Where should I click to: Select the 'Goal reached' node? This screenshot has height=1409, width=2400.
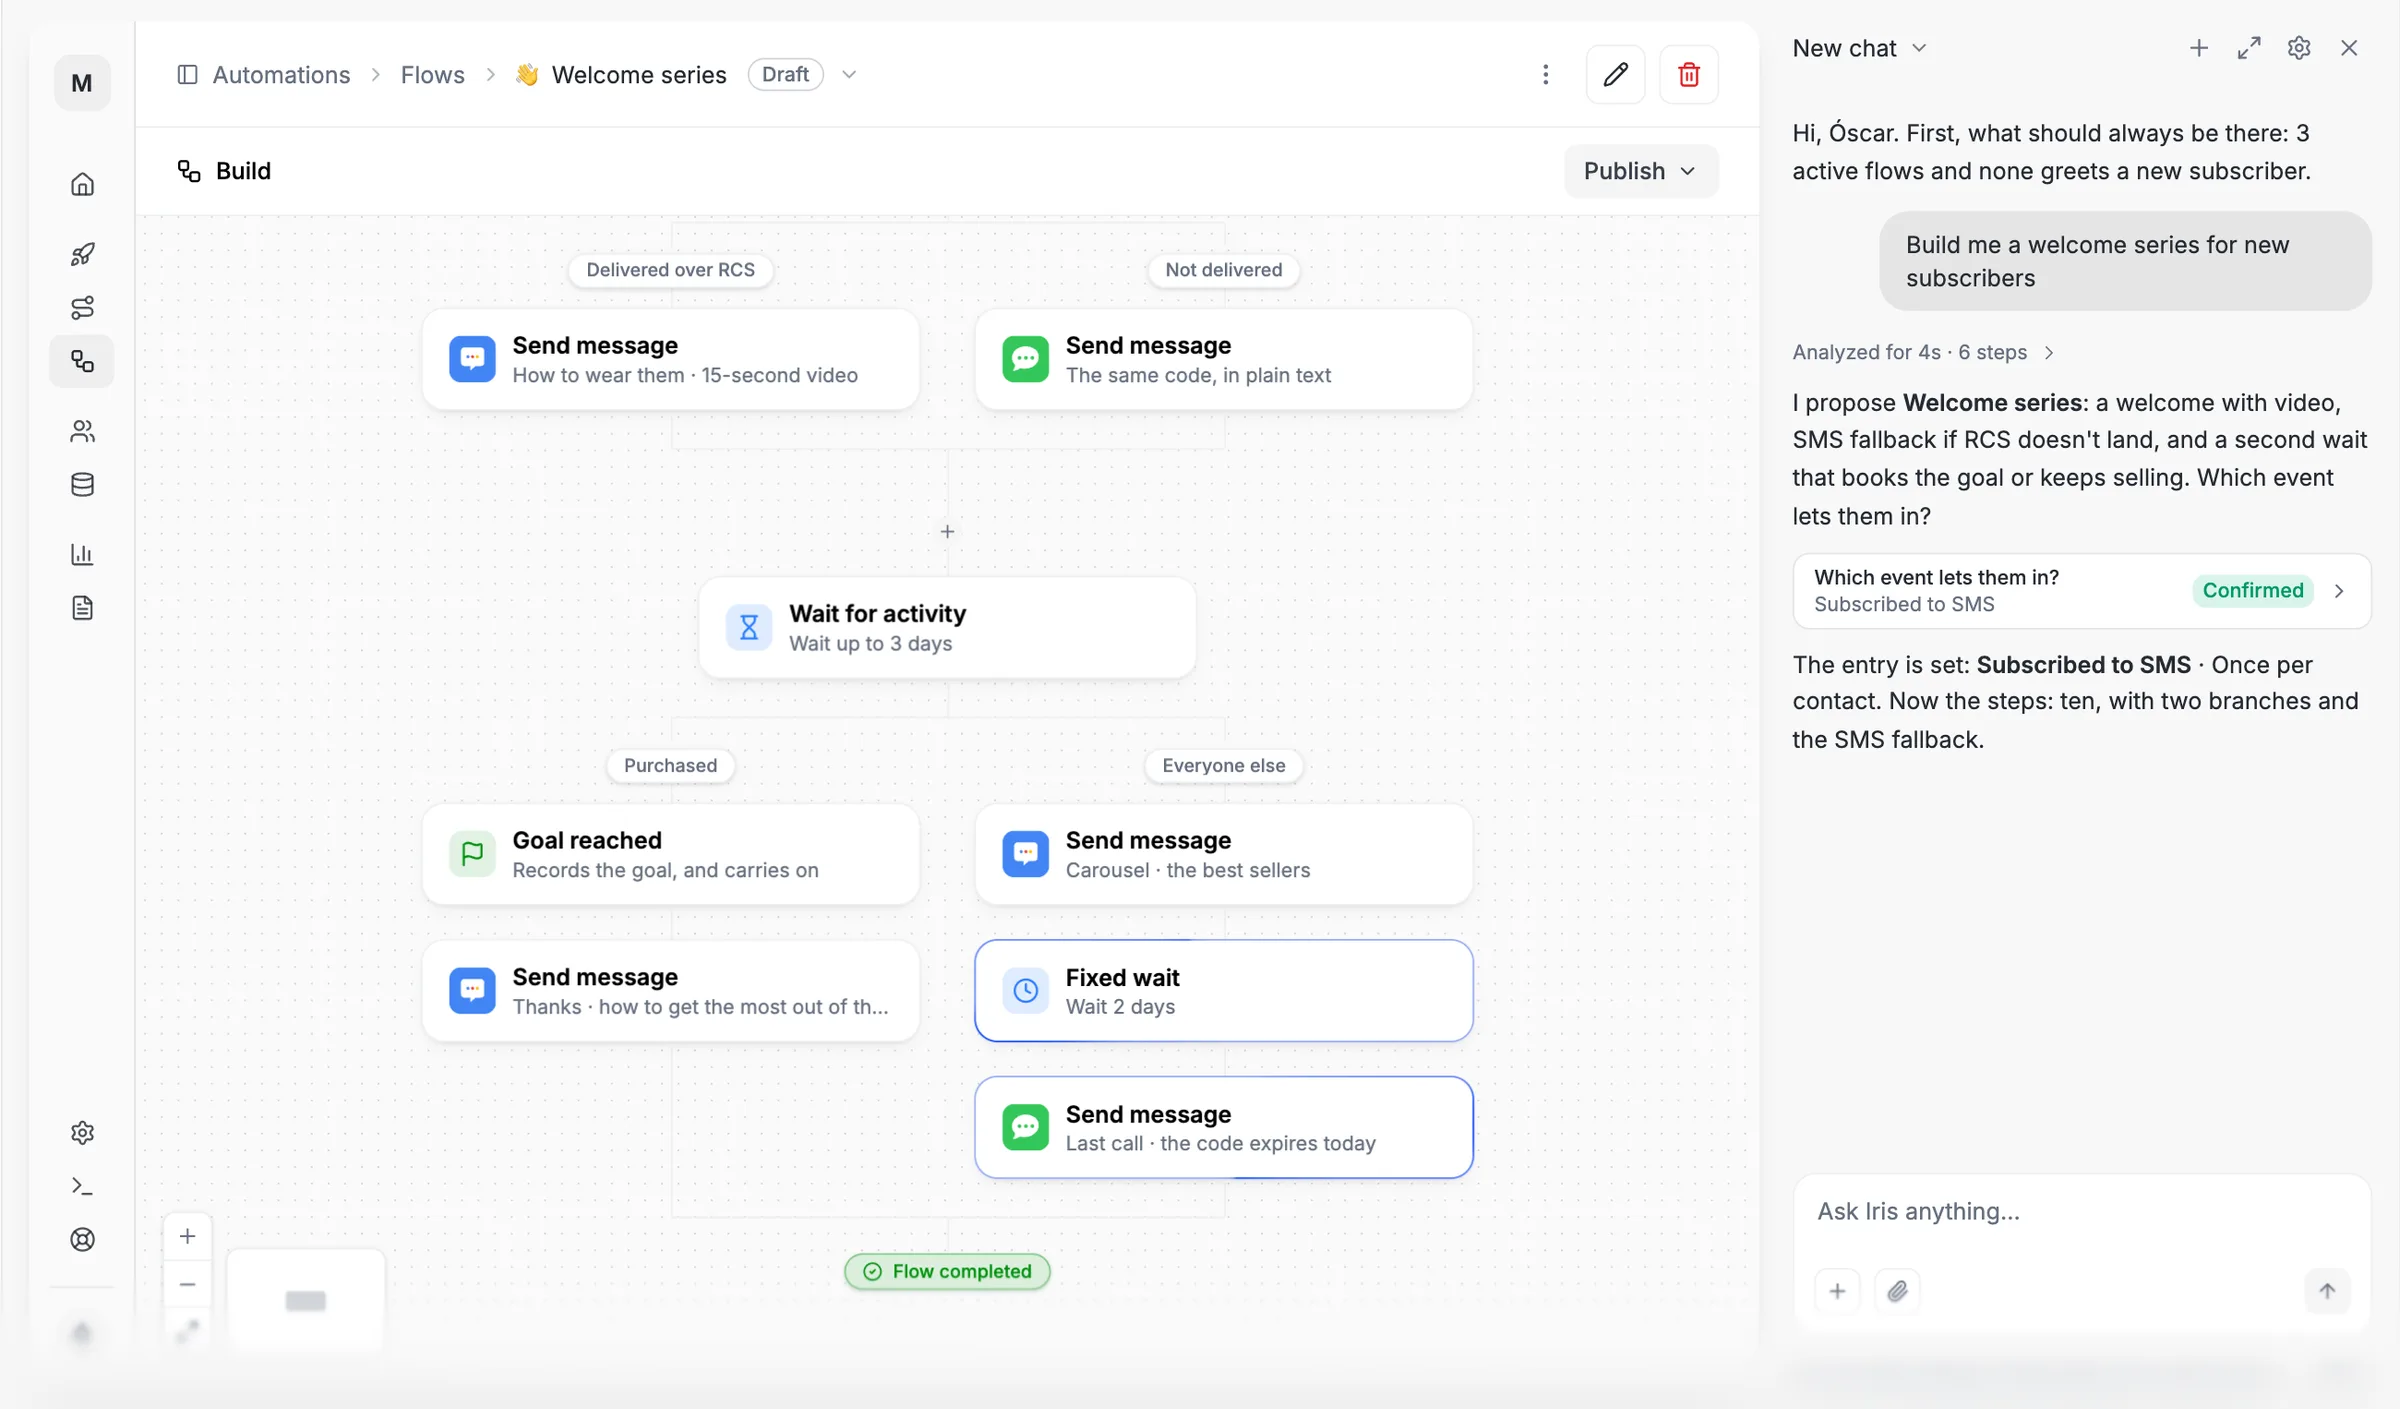670,854
